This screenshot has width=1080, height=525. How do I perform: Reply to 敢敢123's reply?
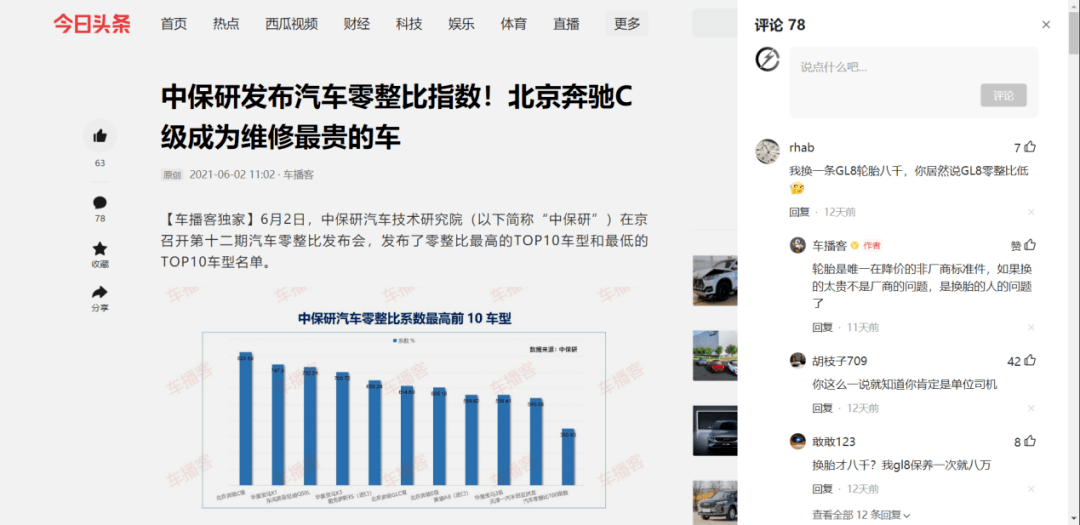point(822,489)
